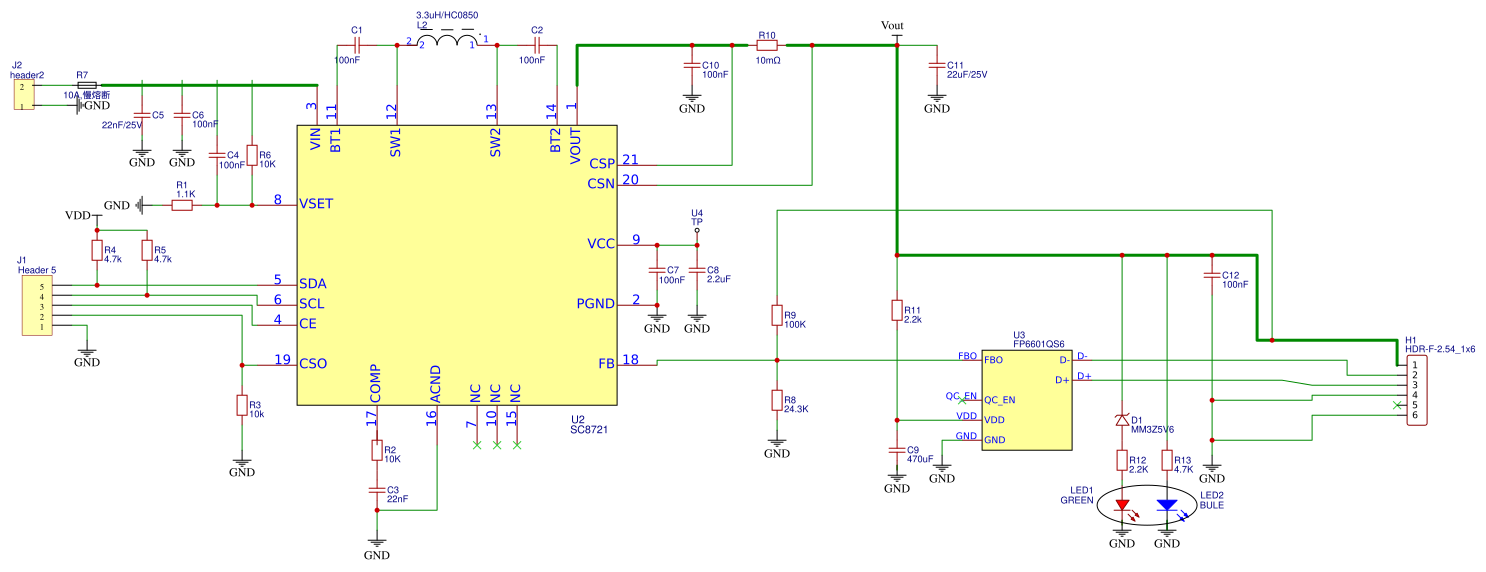Click the D1 MM3Z5V6 zener diode
This screenshot has height=572, width=1486.
[1122, 420]
